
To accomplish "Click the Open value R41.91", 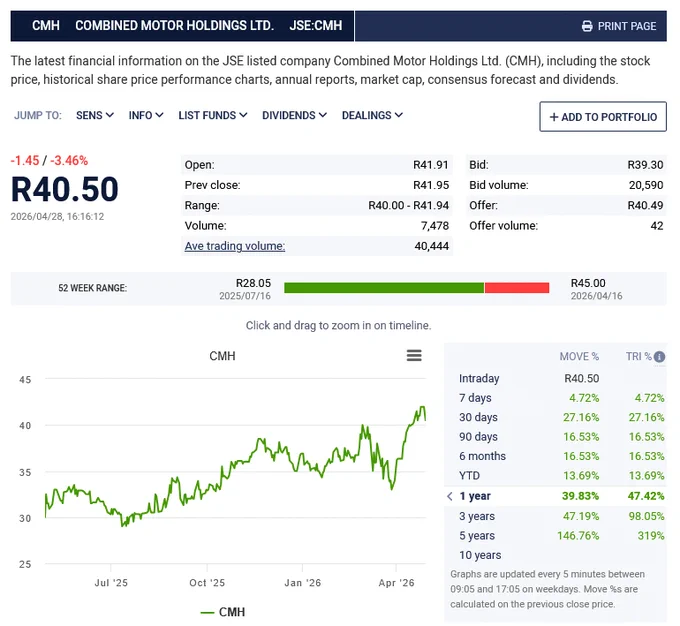I will 431,165.
